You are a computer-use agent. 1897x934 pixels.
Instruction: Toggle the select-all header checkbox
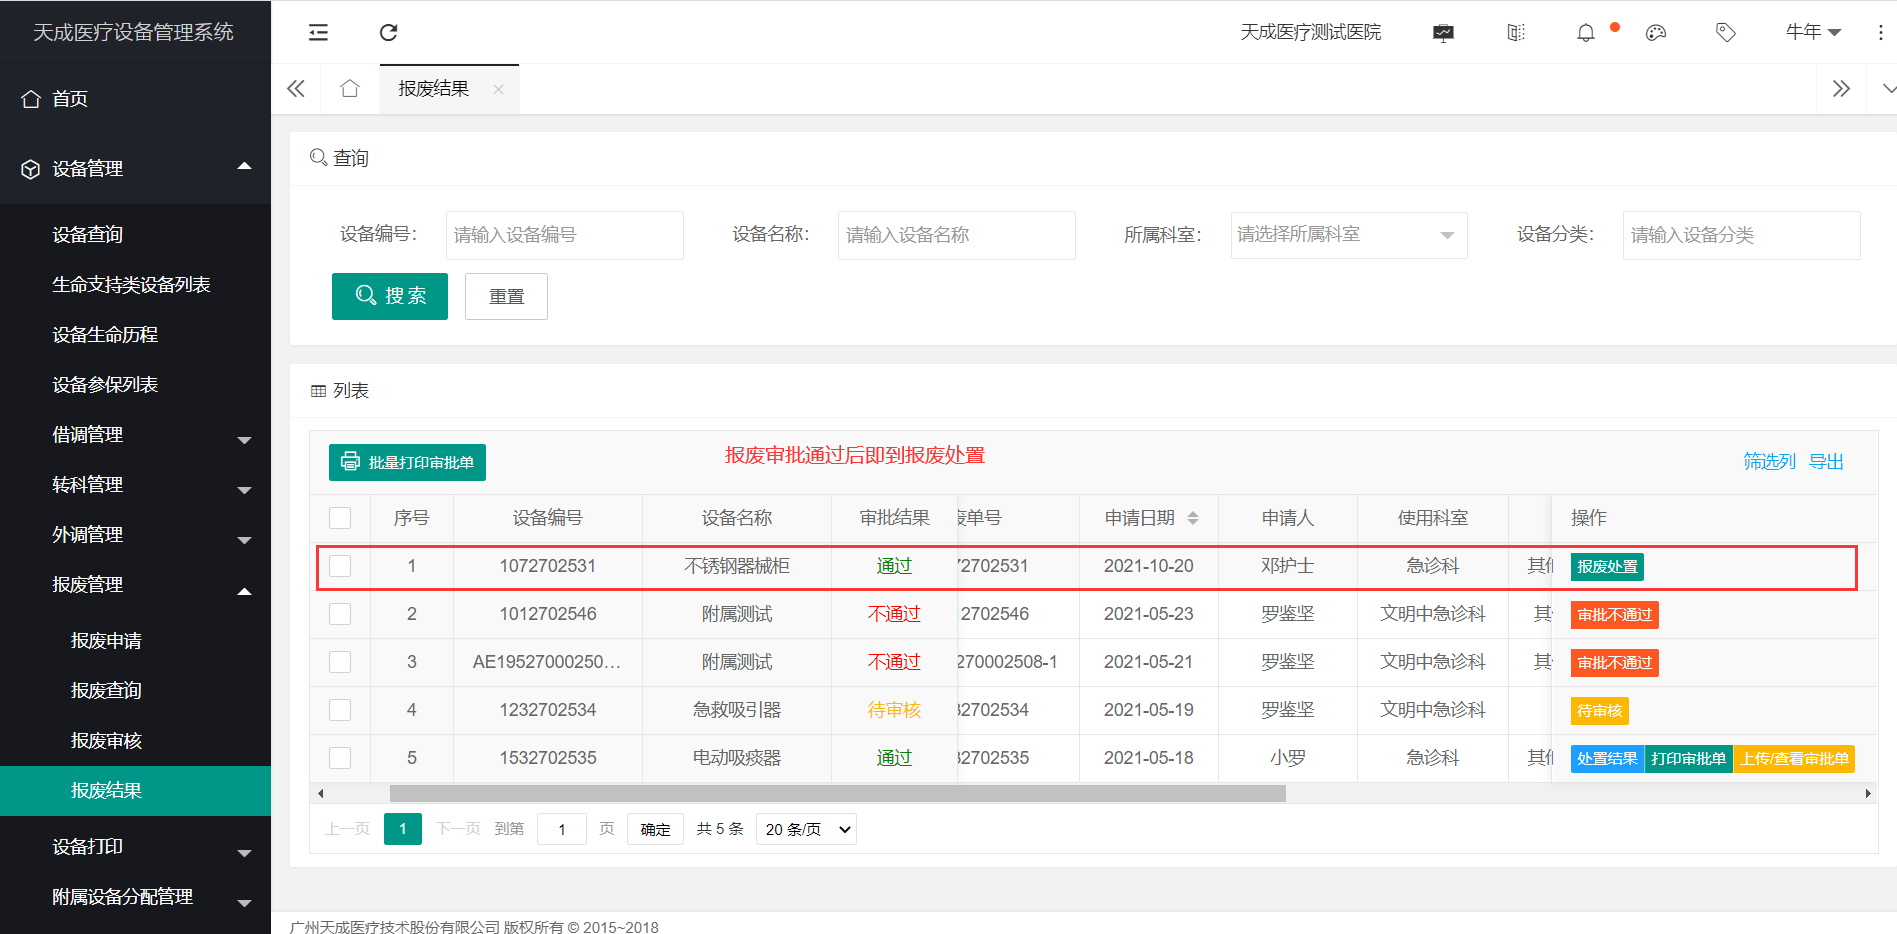click(340, 518)
